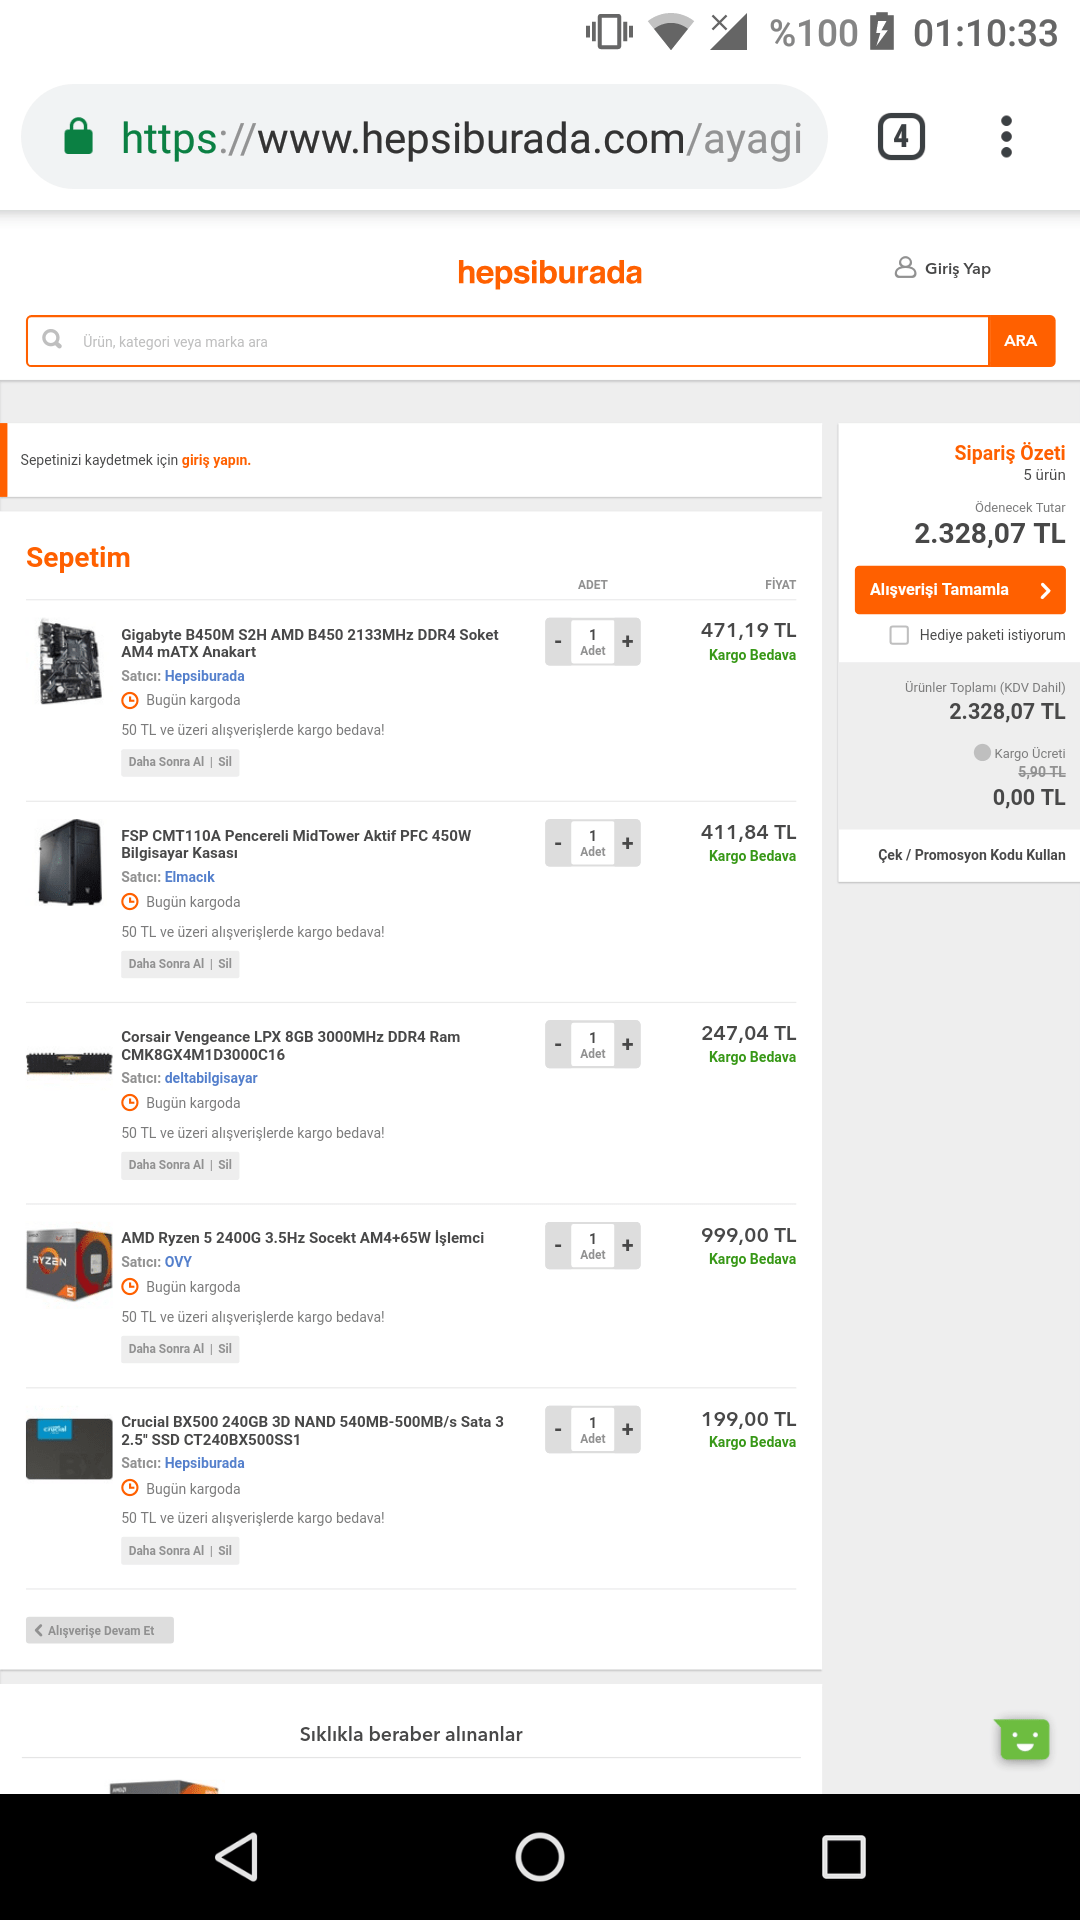
Task: Tap the green live chat bubble icon
Action: [x=1023, y=1739]
